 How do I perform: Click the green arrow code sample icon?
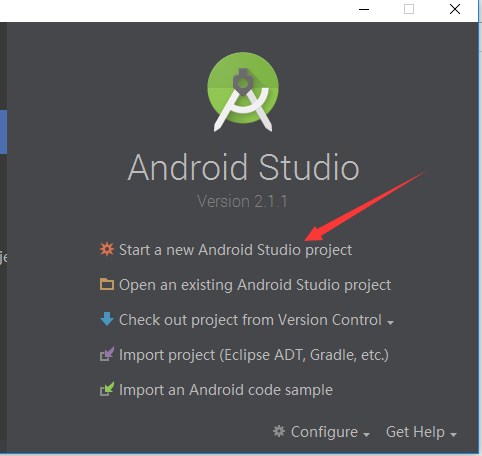tap(107, 389)
